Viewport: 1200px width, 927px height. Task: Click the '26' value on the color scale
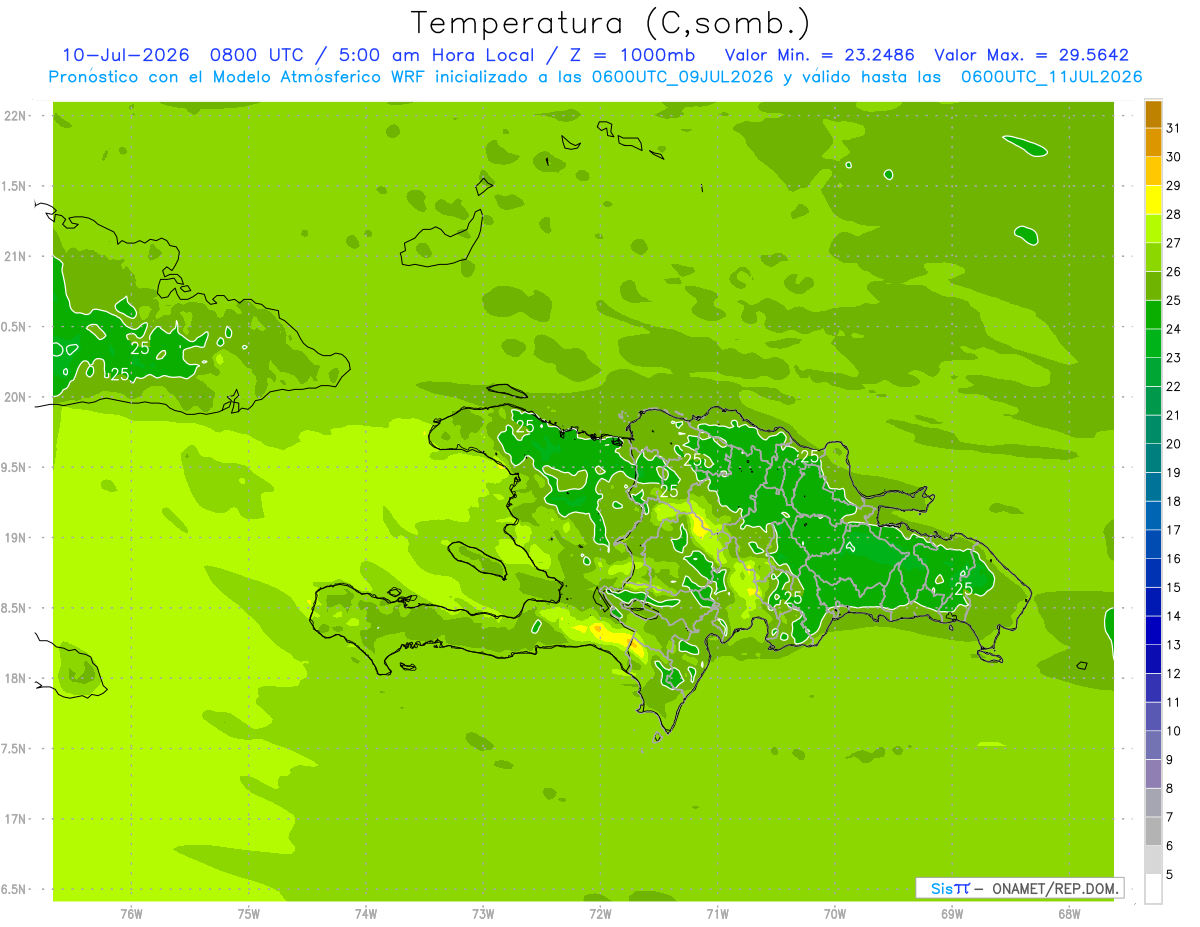pos(1175,272)
